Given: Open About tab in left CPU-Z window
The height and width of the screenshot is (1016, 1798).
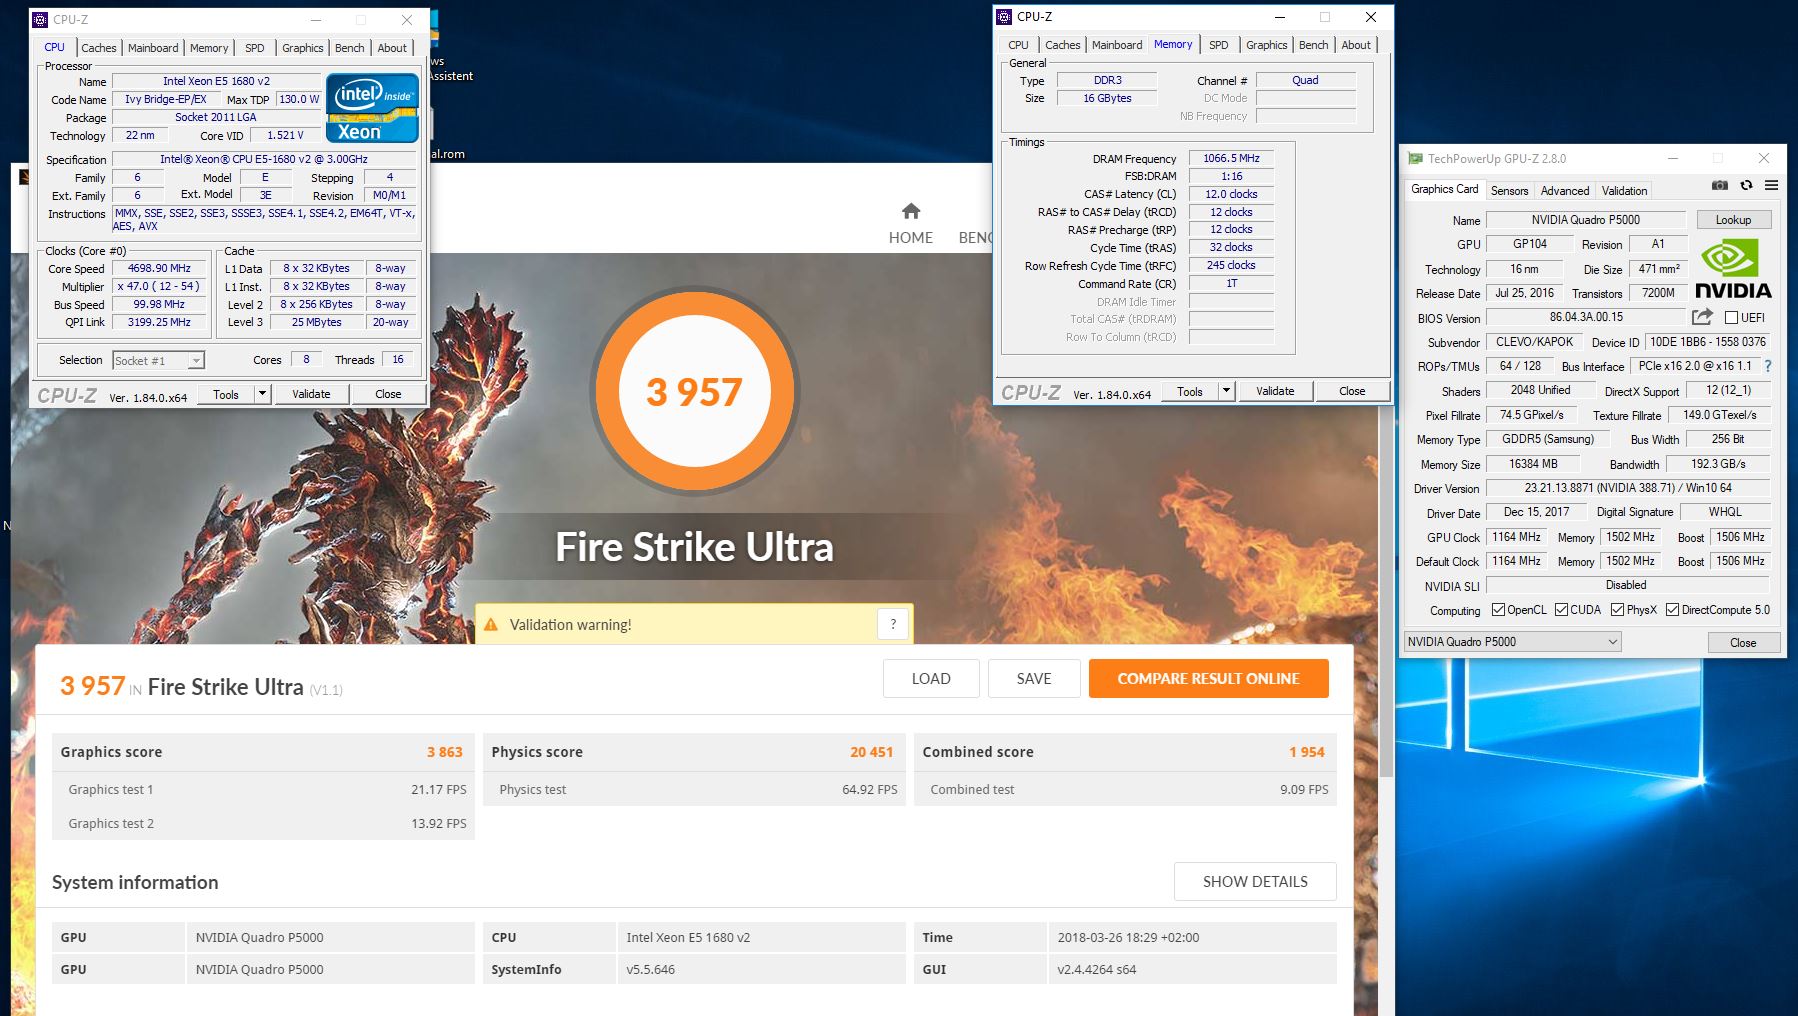Looking at the screenshot, I should [x=392, y=48].
